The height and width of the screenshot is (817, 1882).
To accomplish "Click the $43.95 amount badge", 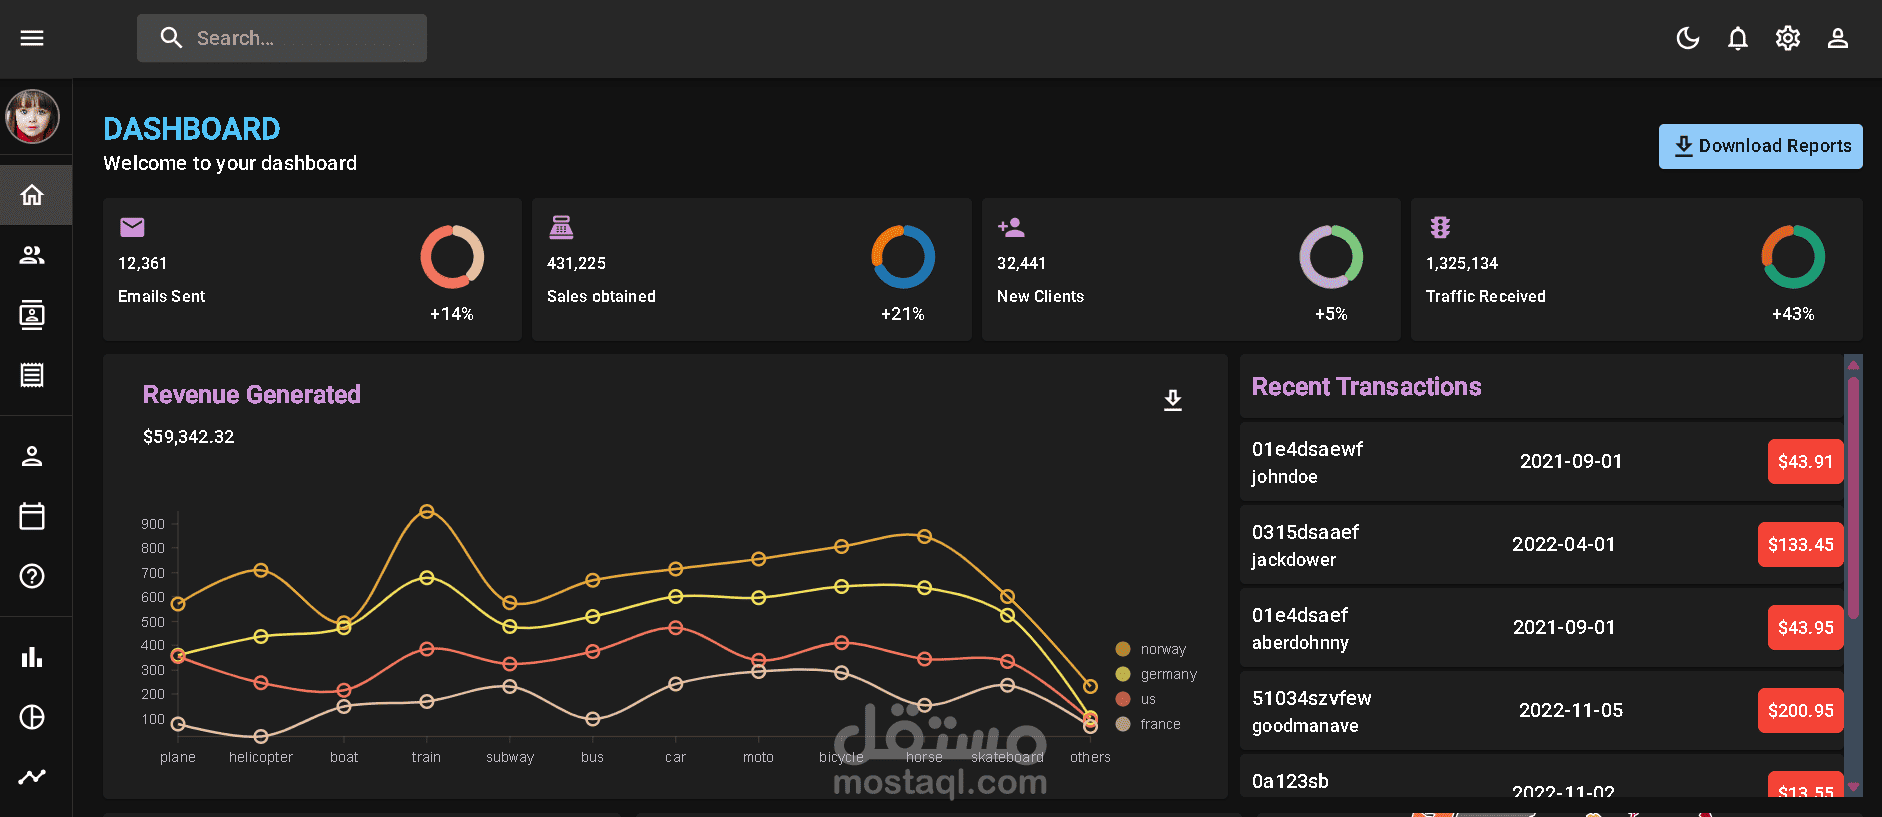I will 1805,628.
